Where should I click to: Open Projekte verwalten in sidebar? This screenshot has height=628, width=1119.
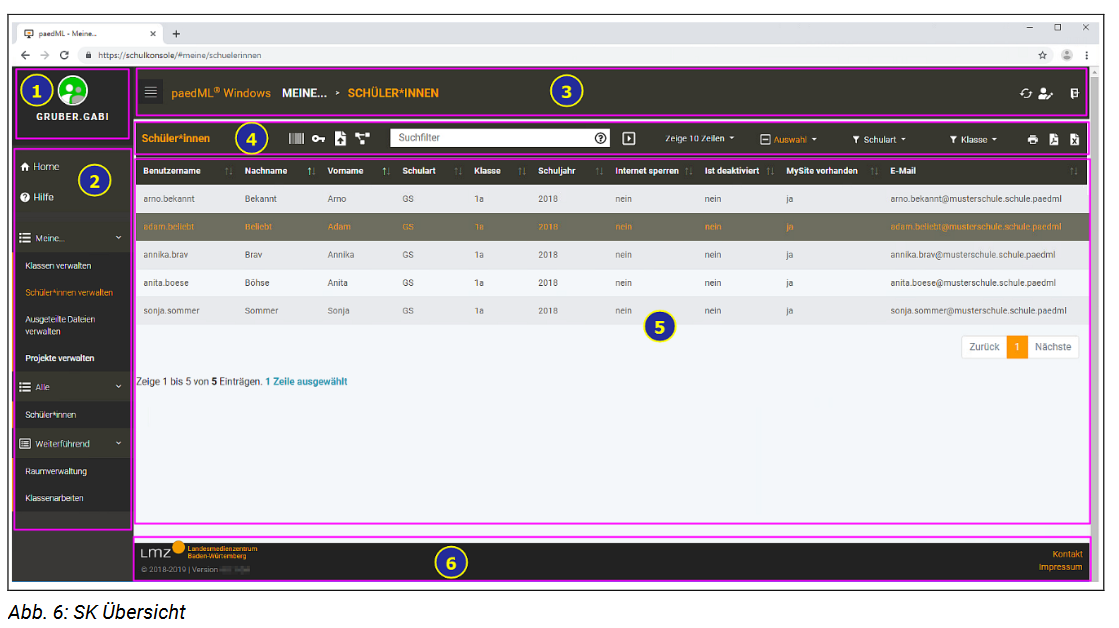(60, 358)
